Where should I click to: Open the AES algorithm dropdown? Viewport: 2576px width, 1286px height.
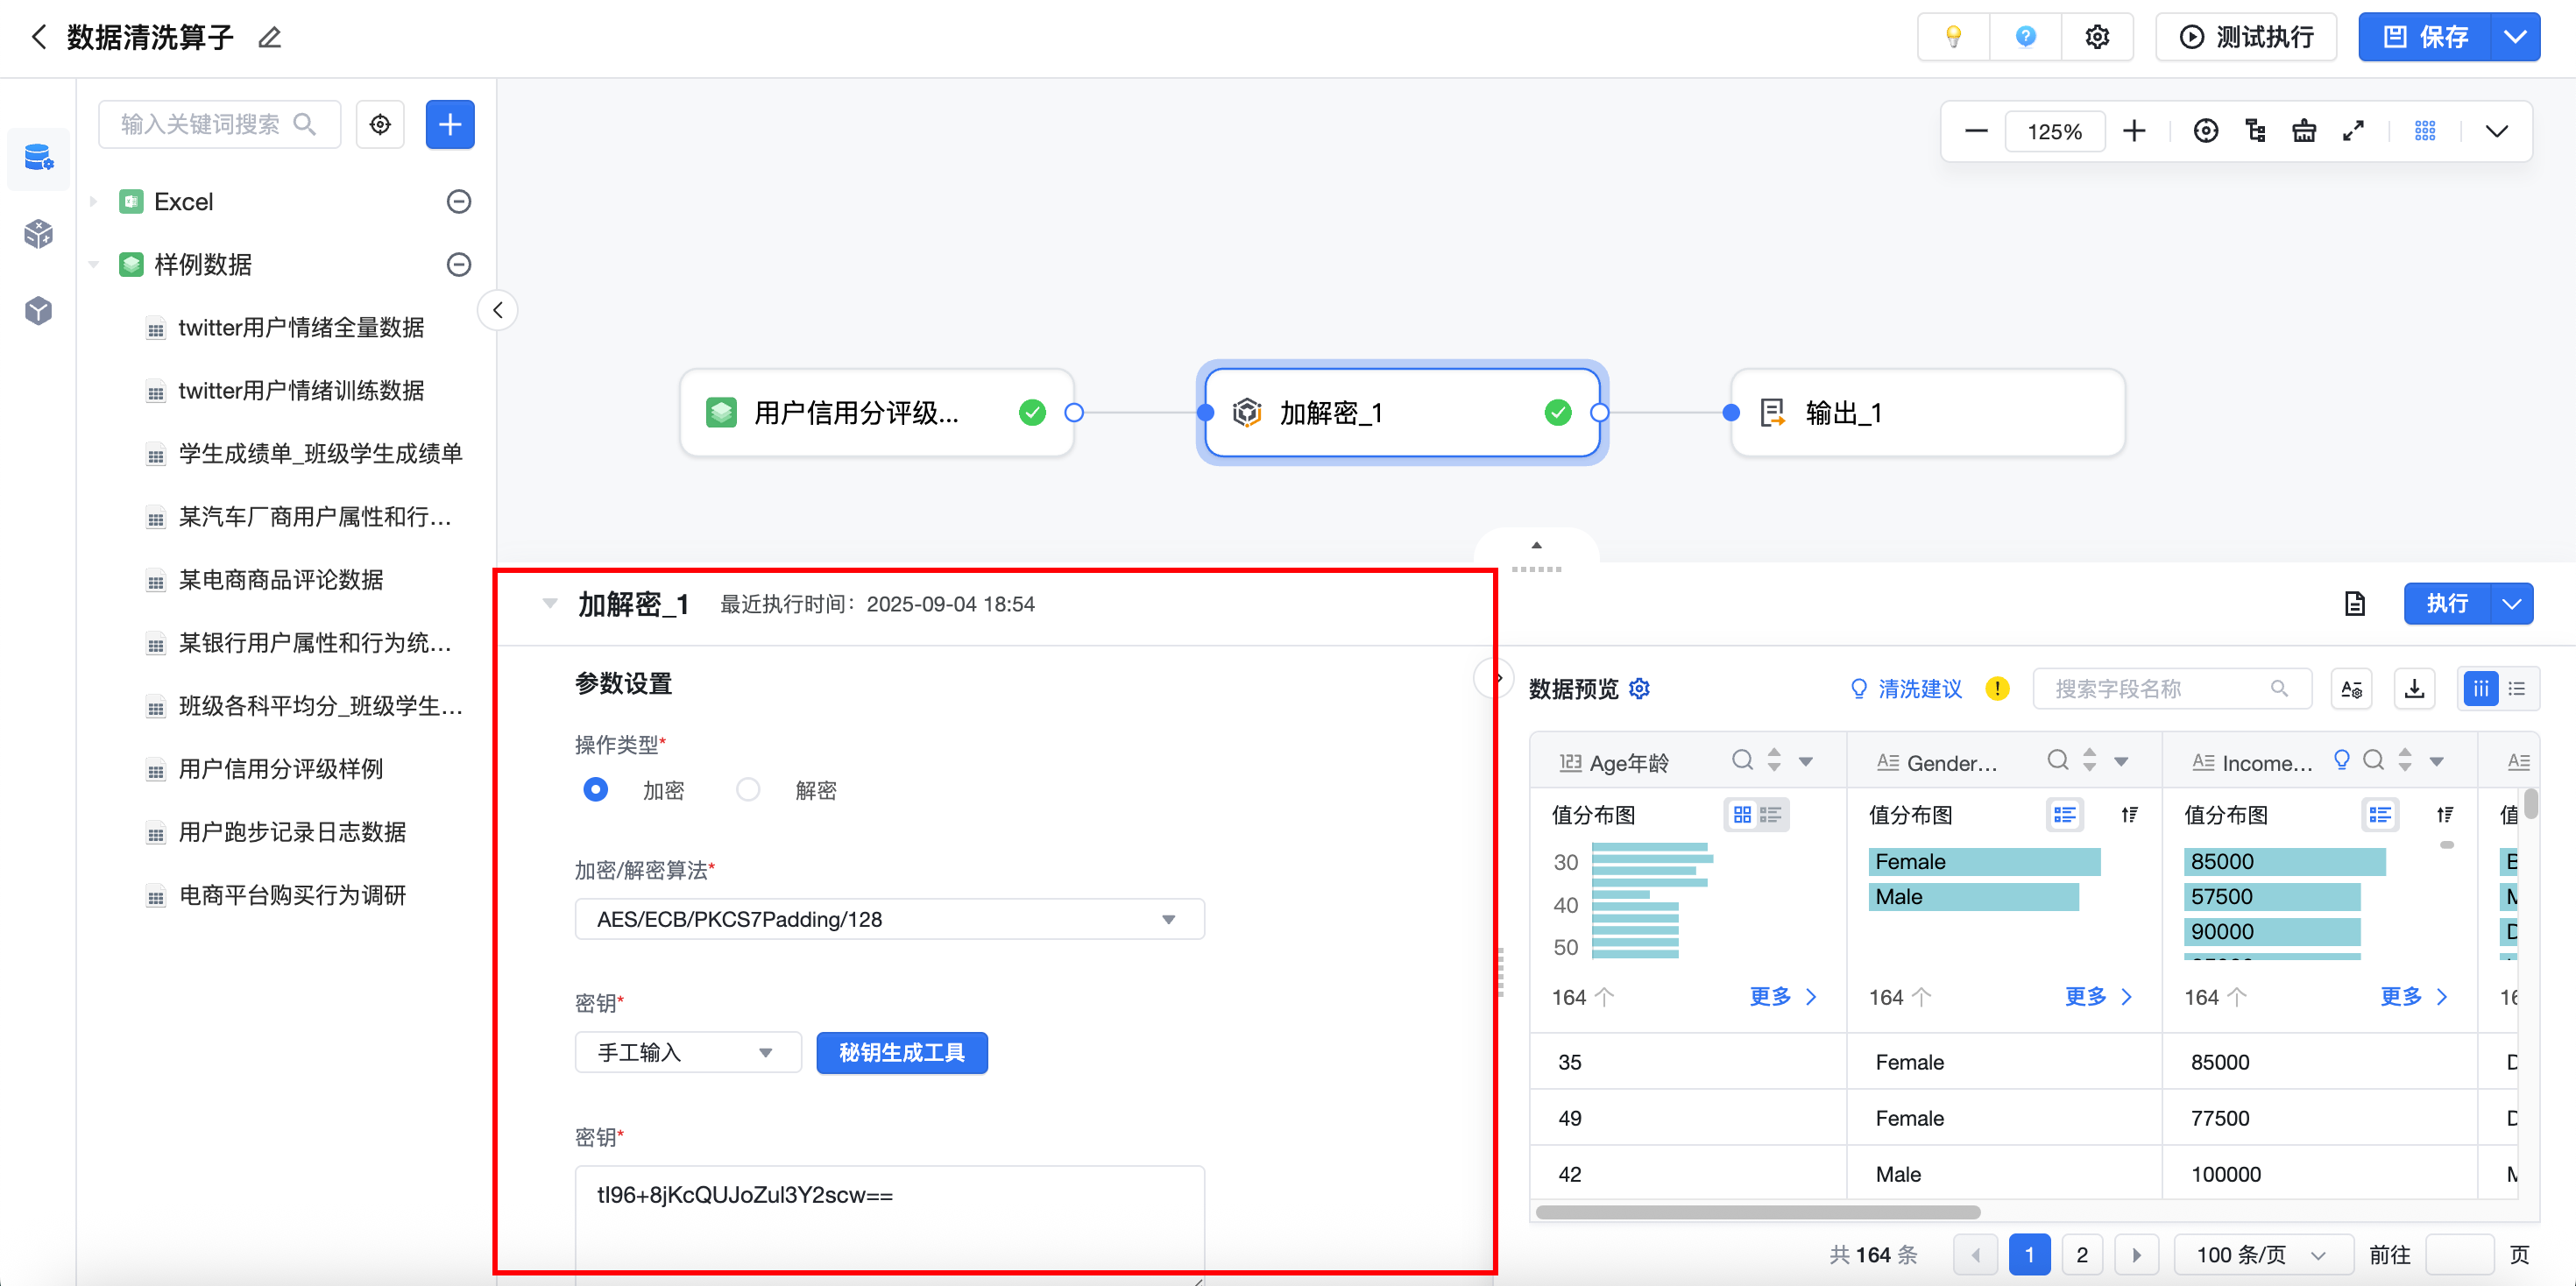889,919
